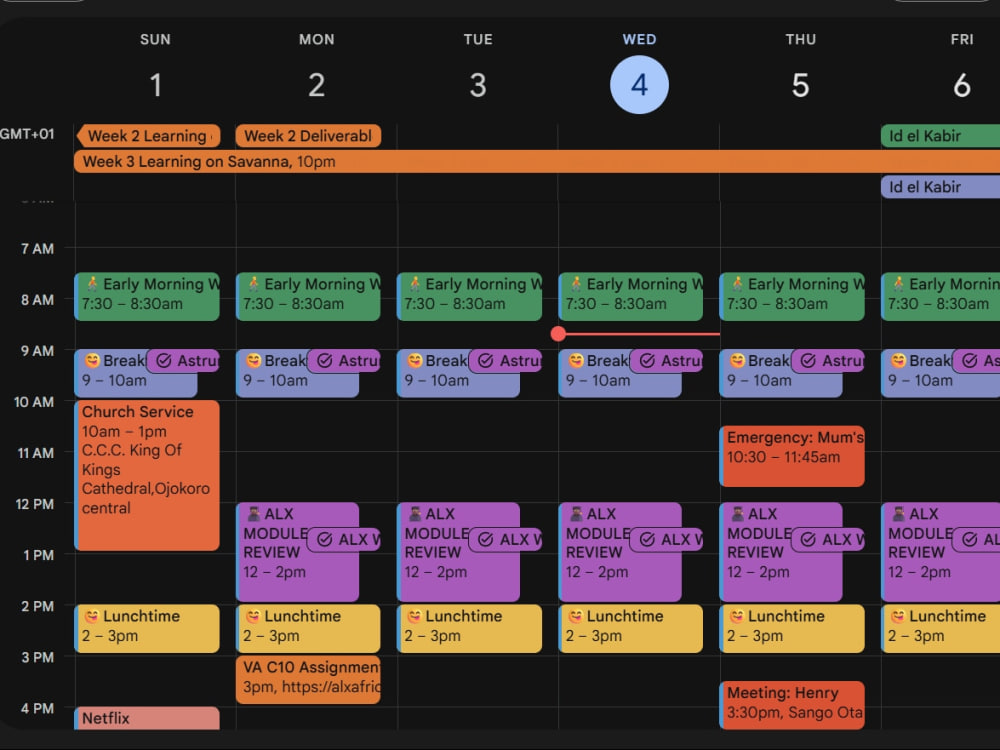Click the red current-time indicator dot
Image resolution: width=1000 pixels, height=750 pixels.
pyautogui.click(x=558, y=334)
